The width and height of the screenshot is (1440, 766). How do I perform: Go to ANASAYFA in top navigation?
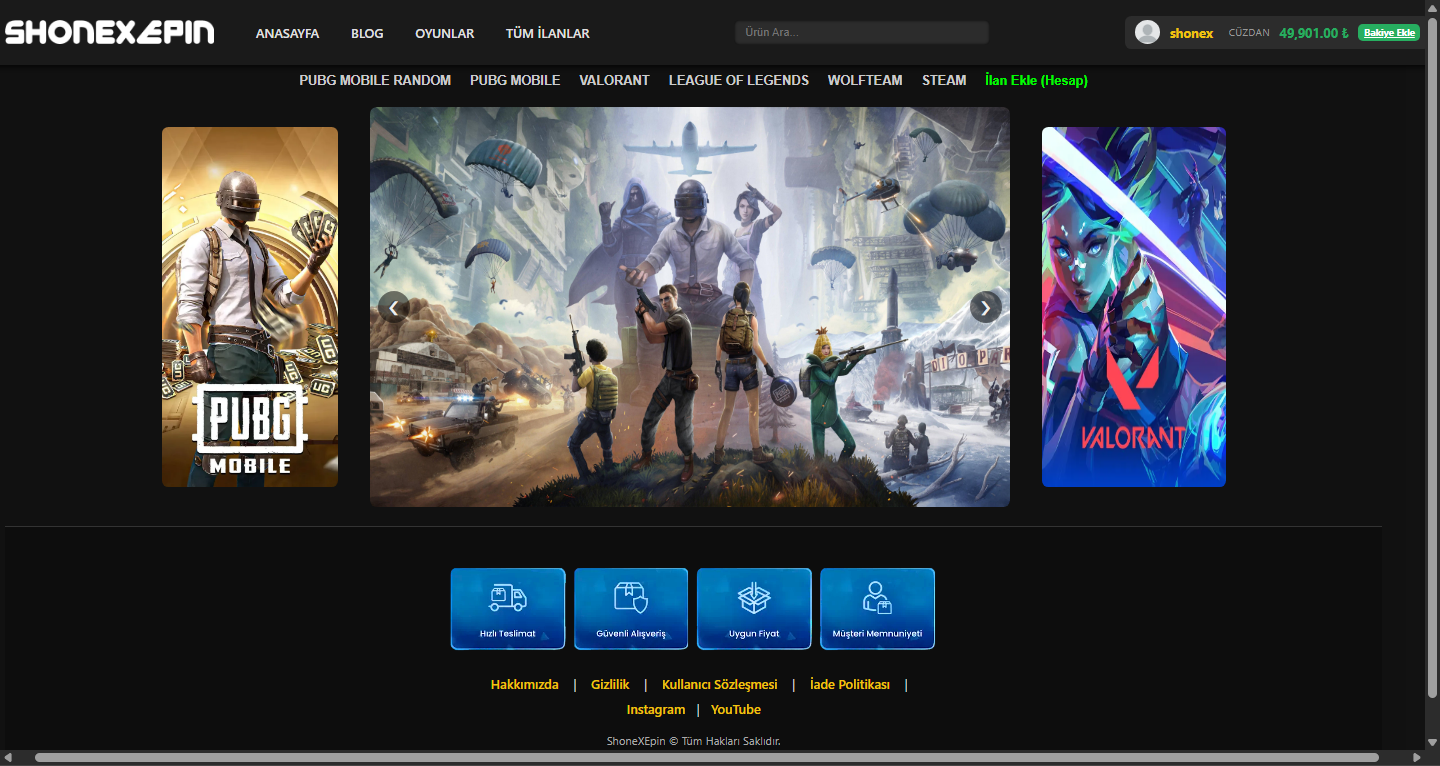coord(287,33)
